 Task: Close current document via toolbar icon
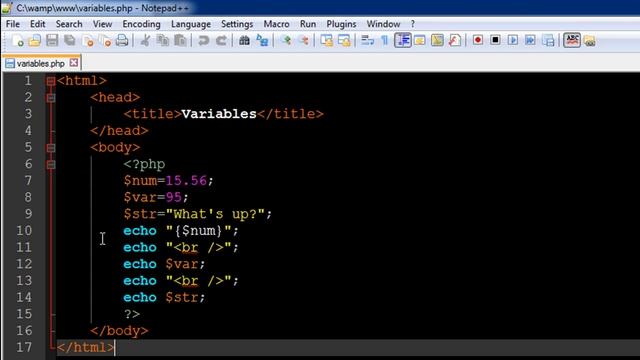coord(87,40)
